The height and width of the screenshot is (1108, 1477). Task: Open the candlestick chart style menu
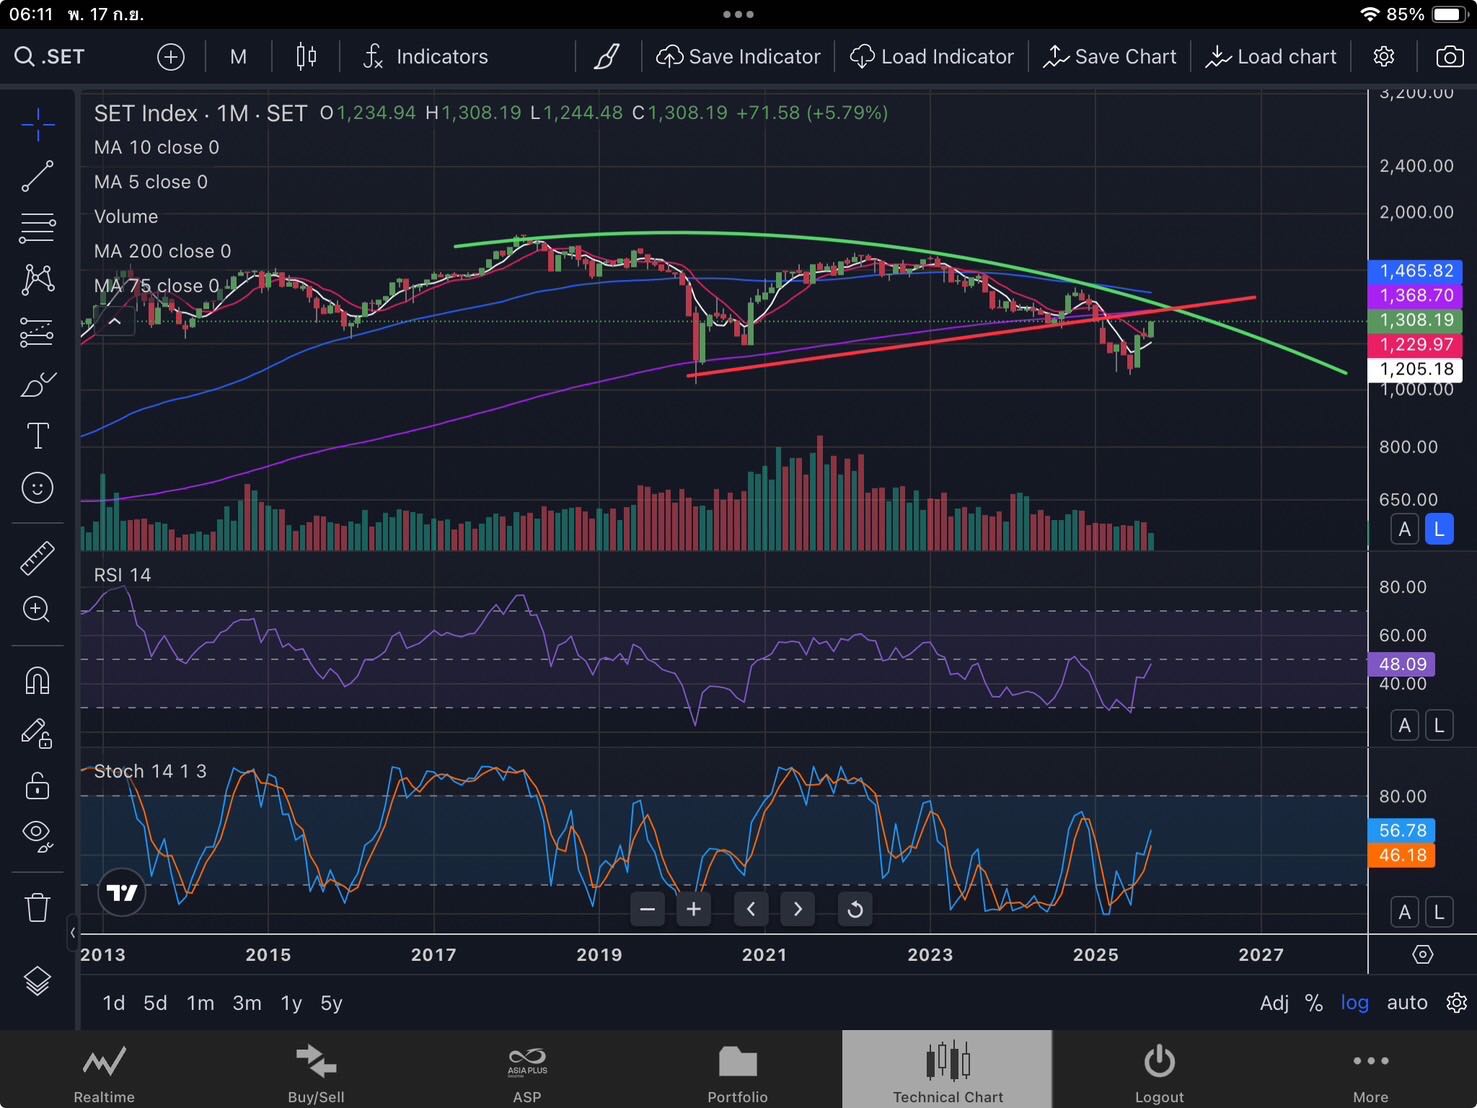click(x=306, y=57)
